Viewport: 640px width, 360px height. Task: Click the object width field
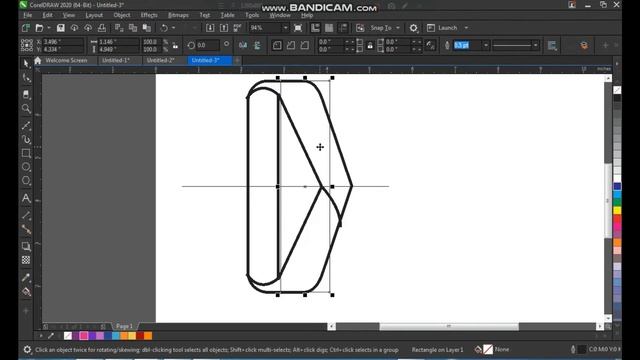(118, 42)
